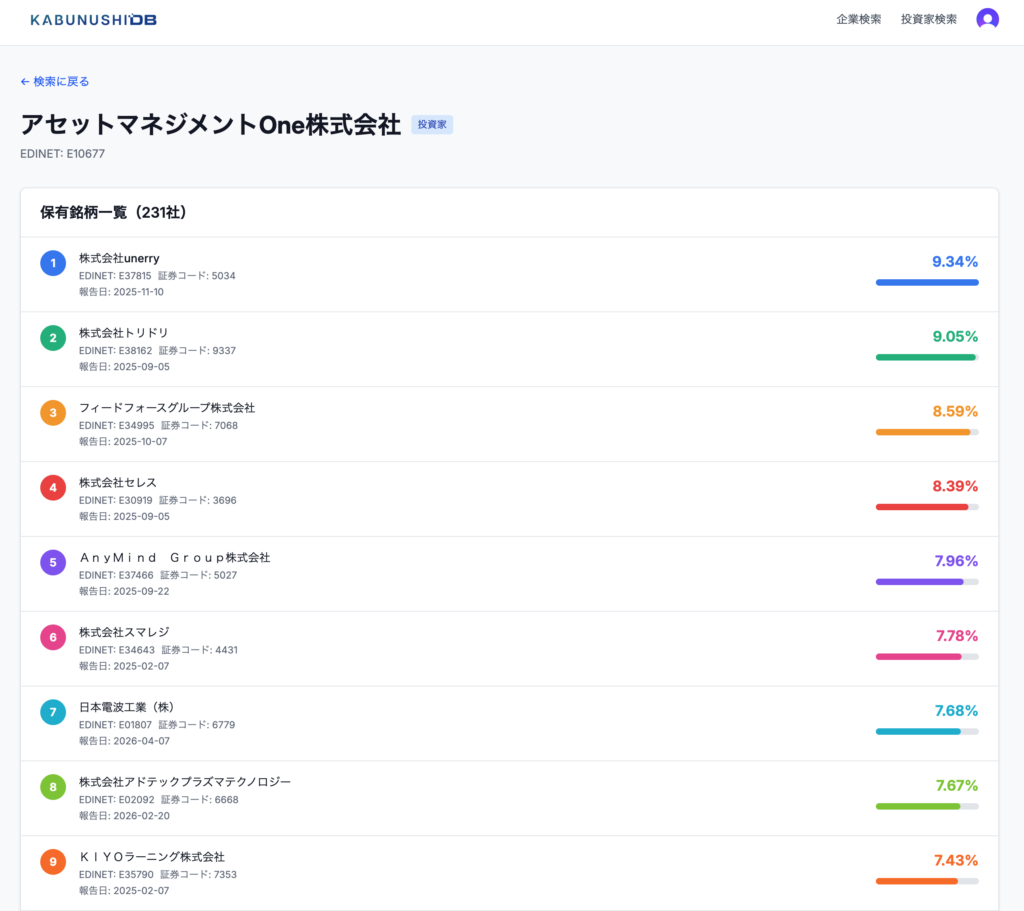Screen dimensions: 1024x911
Task: Click the 9.34% holding ratio bar
Action: (x=926, y=283)
